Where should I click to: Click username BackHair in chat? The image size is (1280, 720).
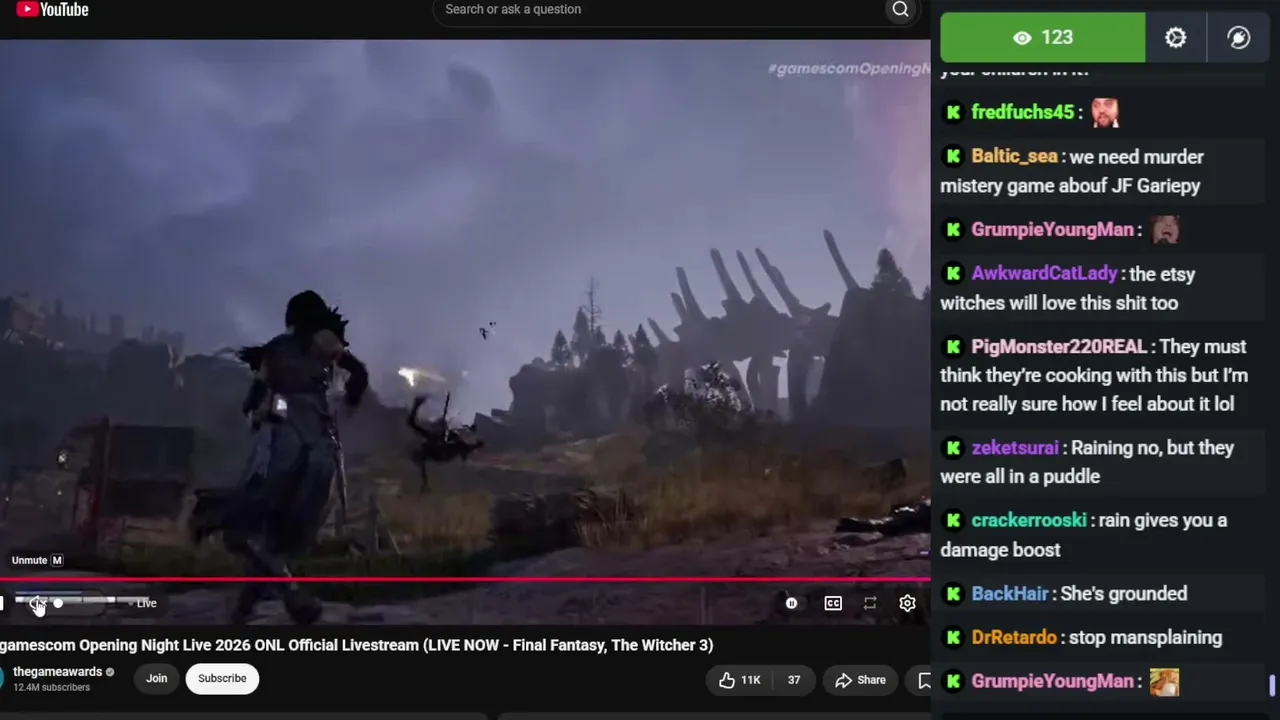pos(1010,593)
